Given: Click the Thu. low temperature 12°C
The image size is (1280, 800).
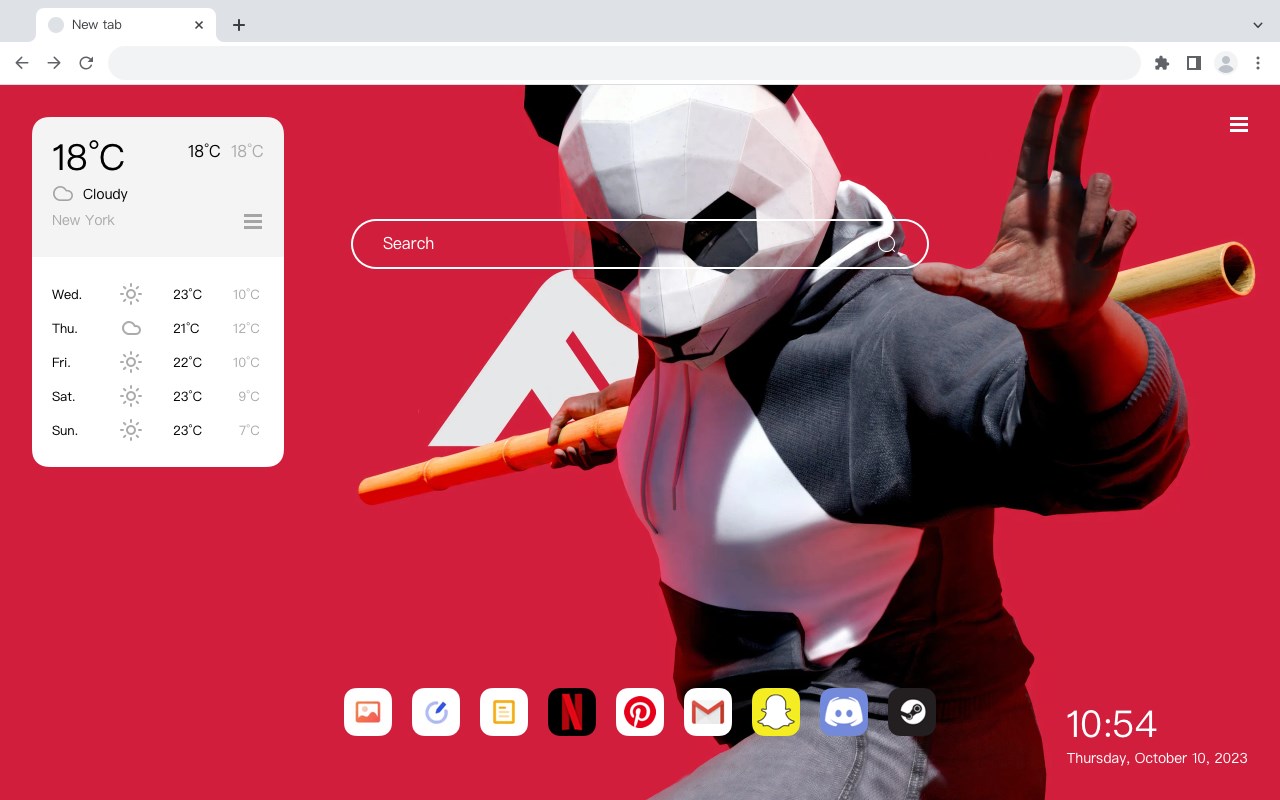Looking at the screenshot, I should click(x=246, y=328).
